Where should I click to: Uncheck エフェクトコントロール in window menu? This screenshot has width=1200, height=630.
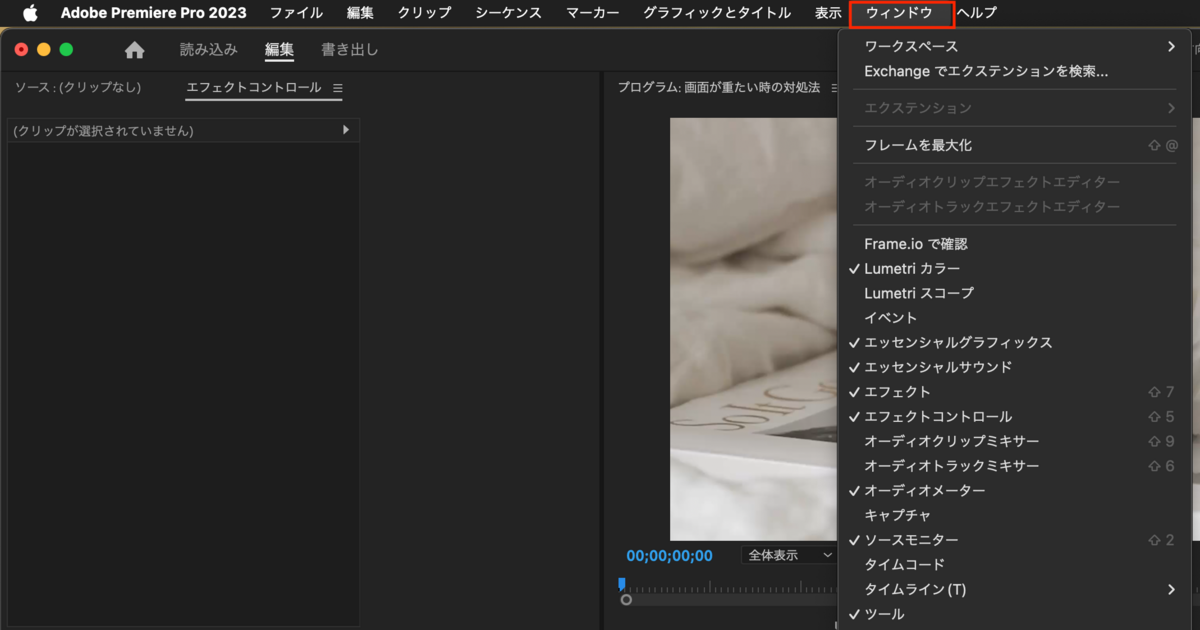tap(1015, 416)
